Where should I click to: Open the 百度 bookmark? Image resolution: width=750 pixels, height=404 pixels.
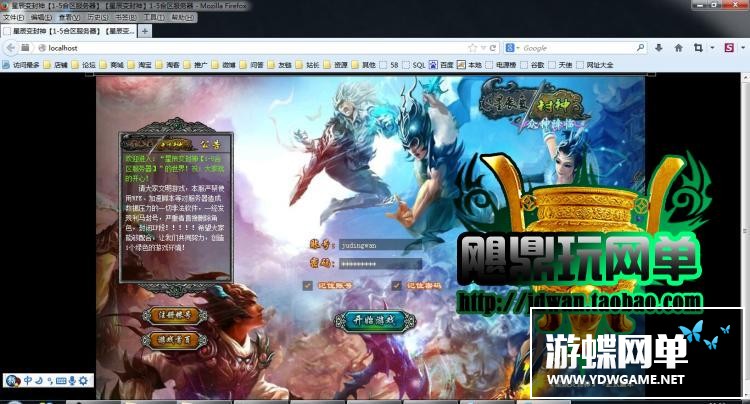point(441,65)
